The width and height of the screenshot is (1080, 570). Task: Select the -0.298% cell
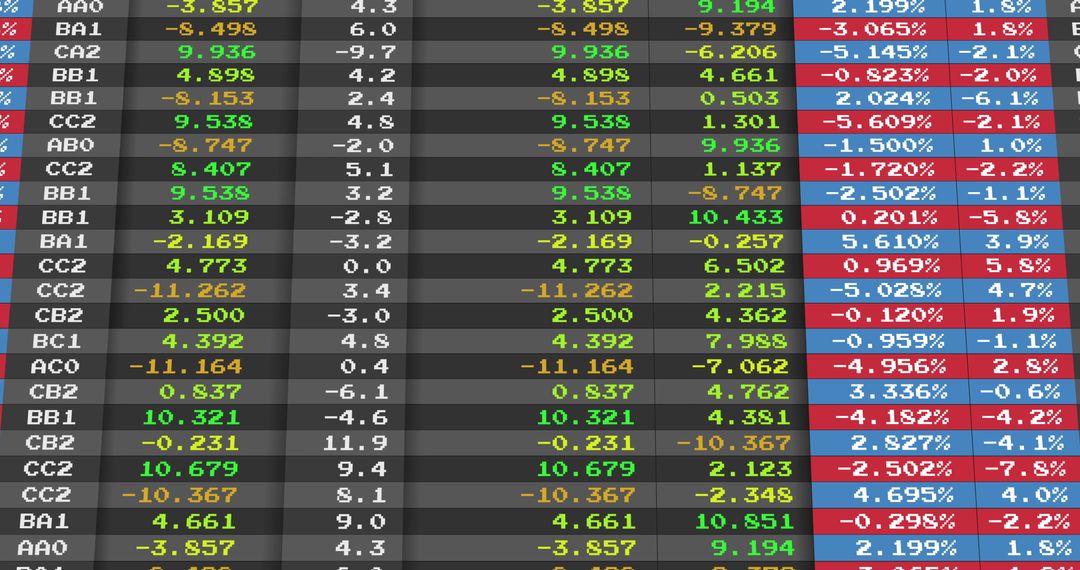click(898, 522)
